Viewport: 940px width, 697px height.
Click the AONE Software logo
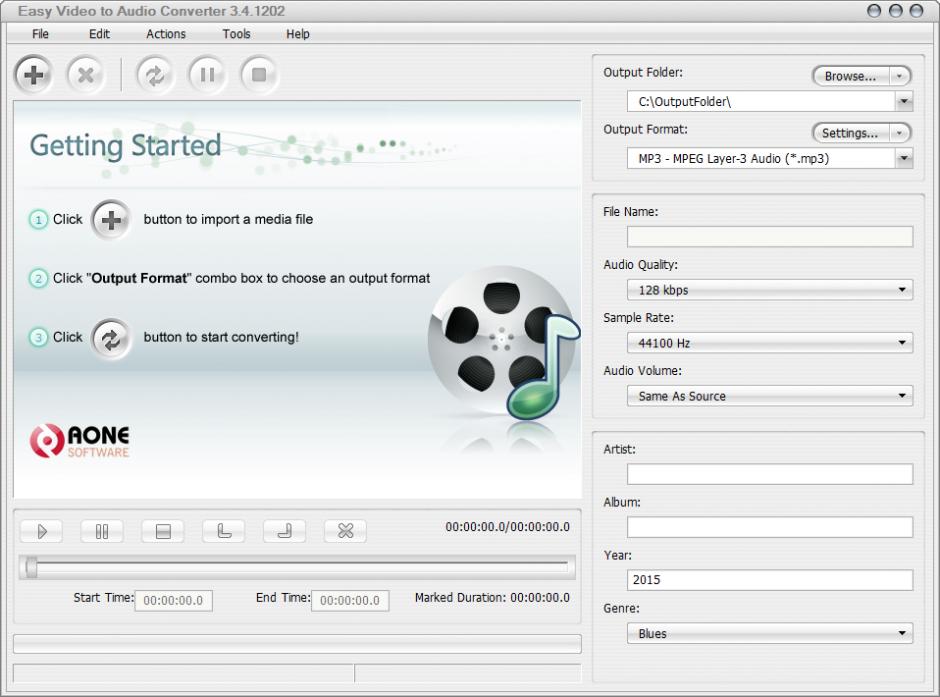click(x=80, y=441)
